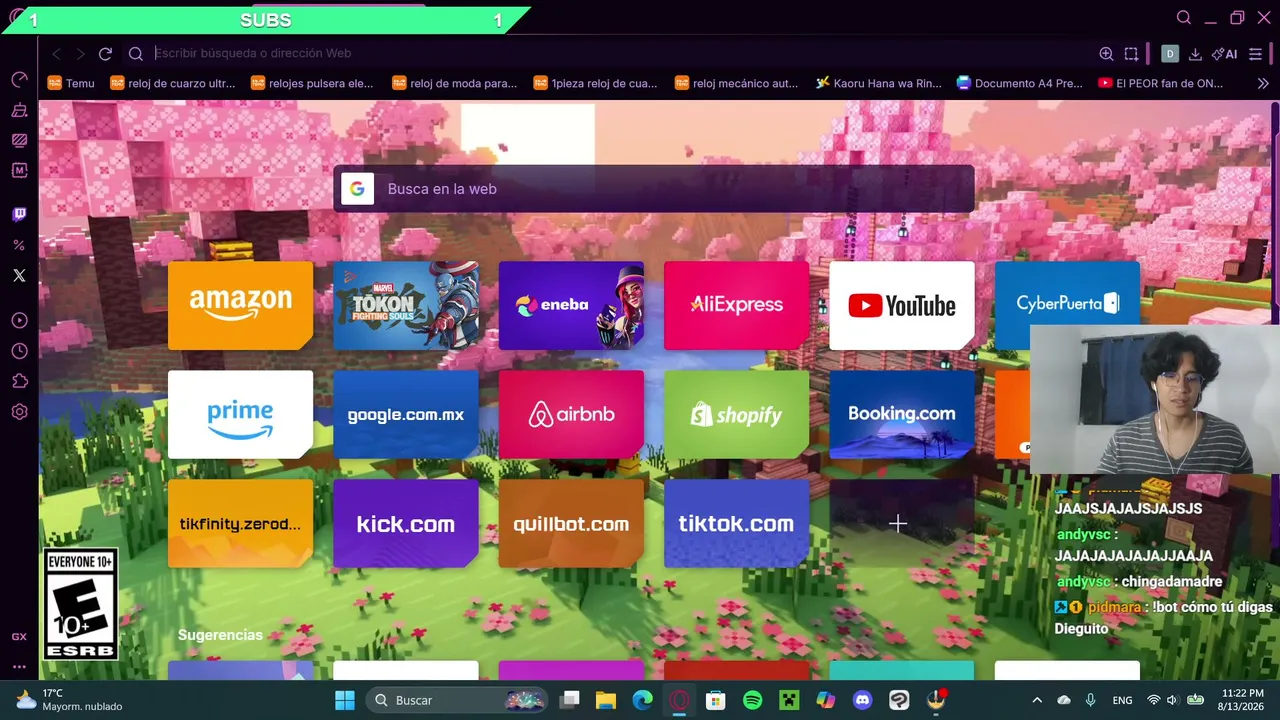Open the Twitch panel in the sidebar

pos(19,214)
